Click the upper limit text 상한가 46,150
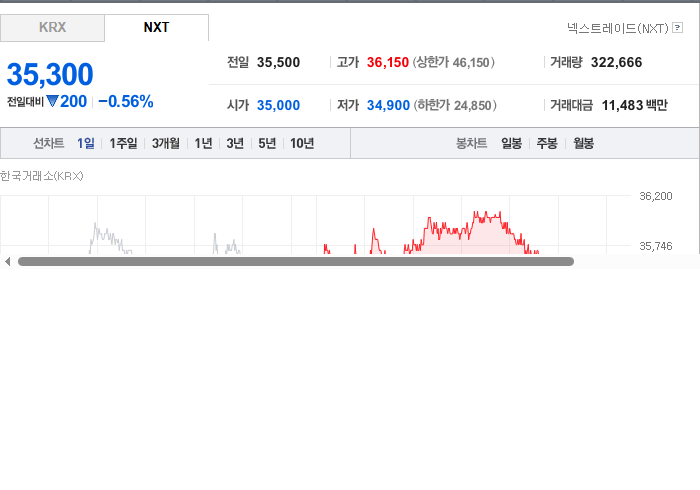The height and width of the screenshot is (490, 700). click(453, 62)
